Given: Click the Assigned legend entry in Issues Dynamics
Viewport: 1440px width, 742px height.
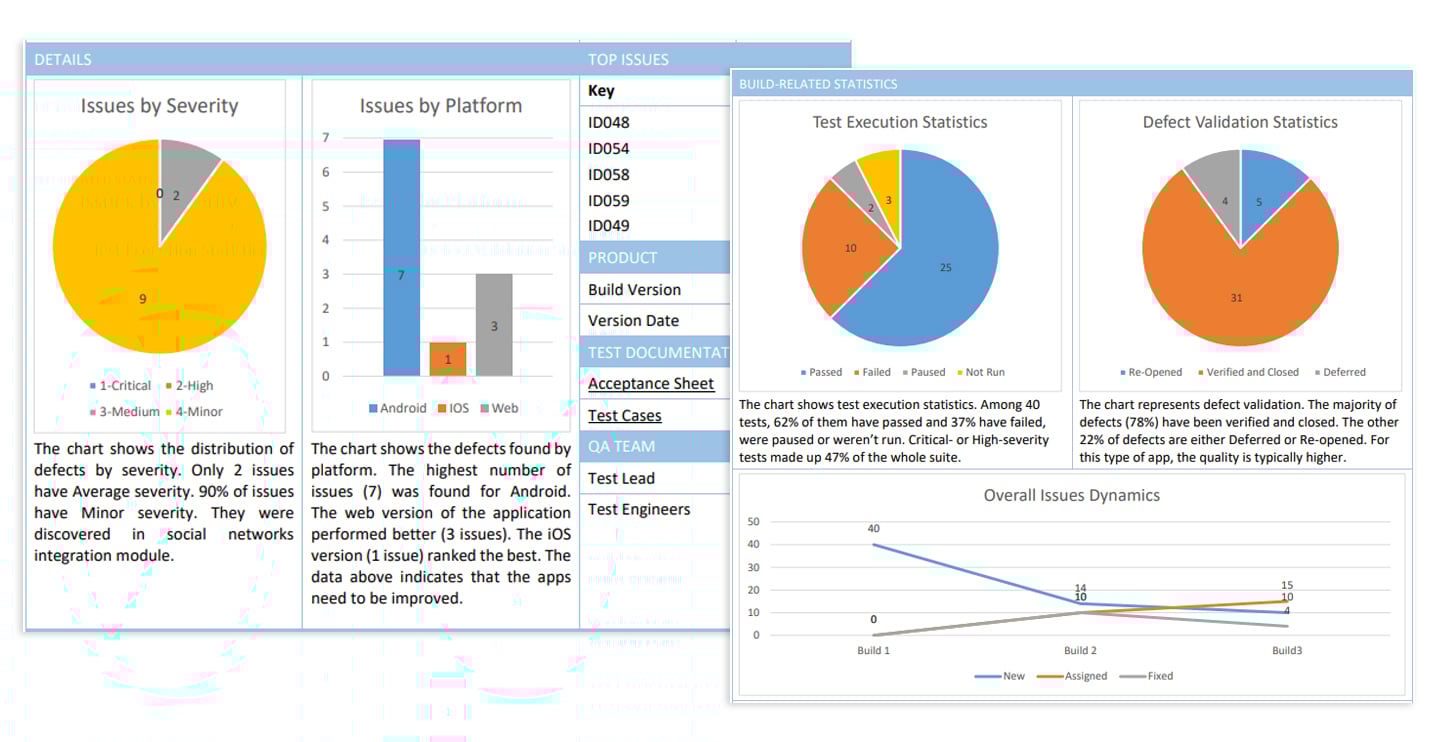Looking at the screenshot, I should 1085,676.
